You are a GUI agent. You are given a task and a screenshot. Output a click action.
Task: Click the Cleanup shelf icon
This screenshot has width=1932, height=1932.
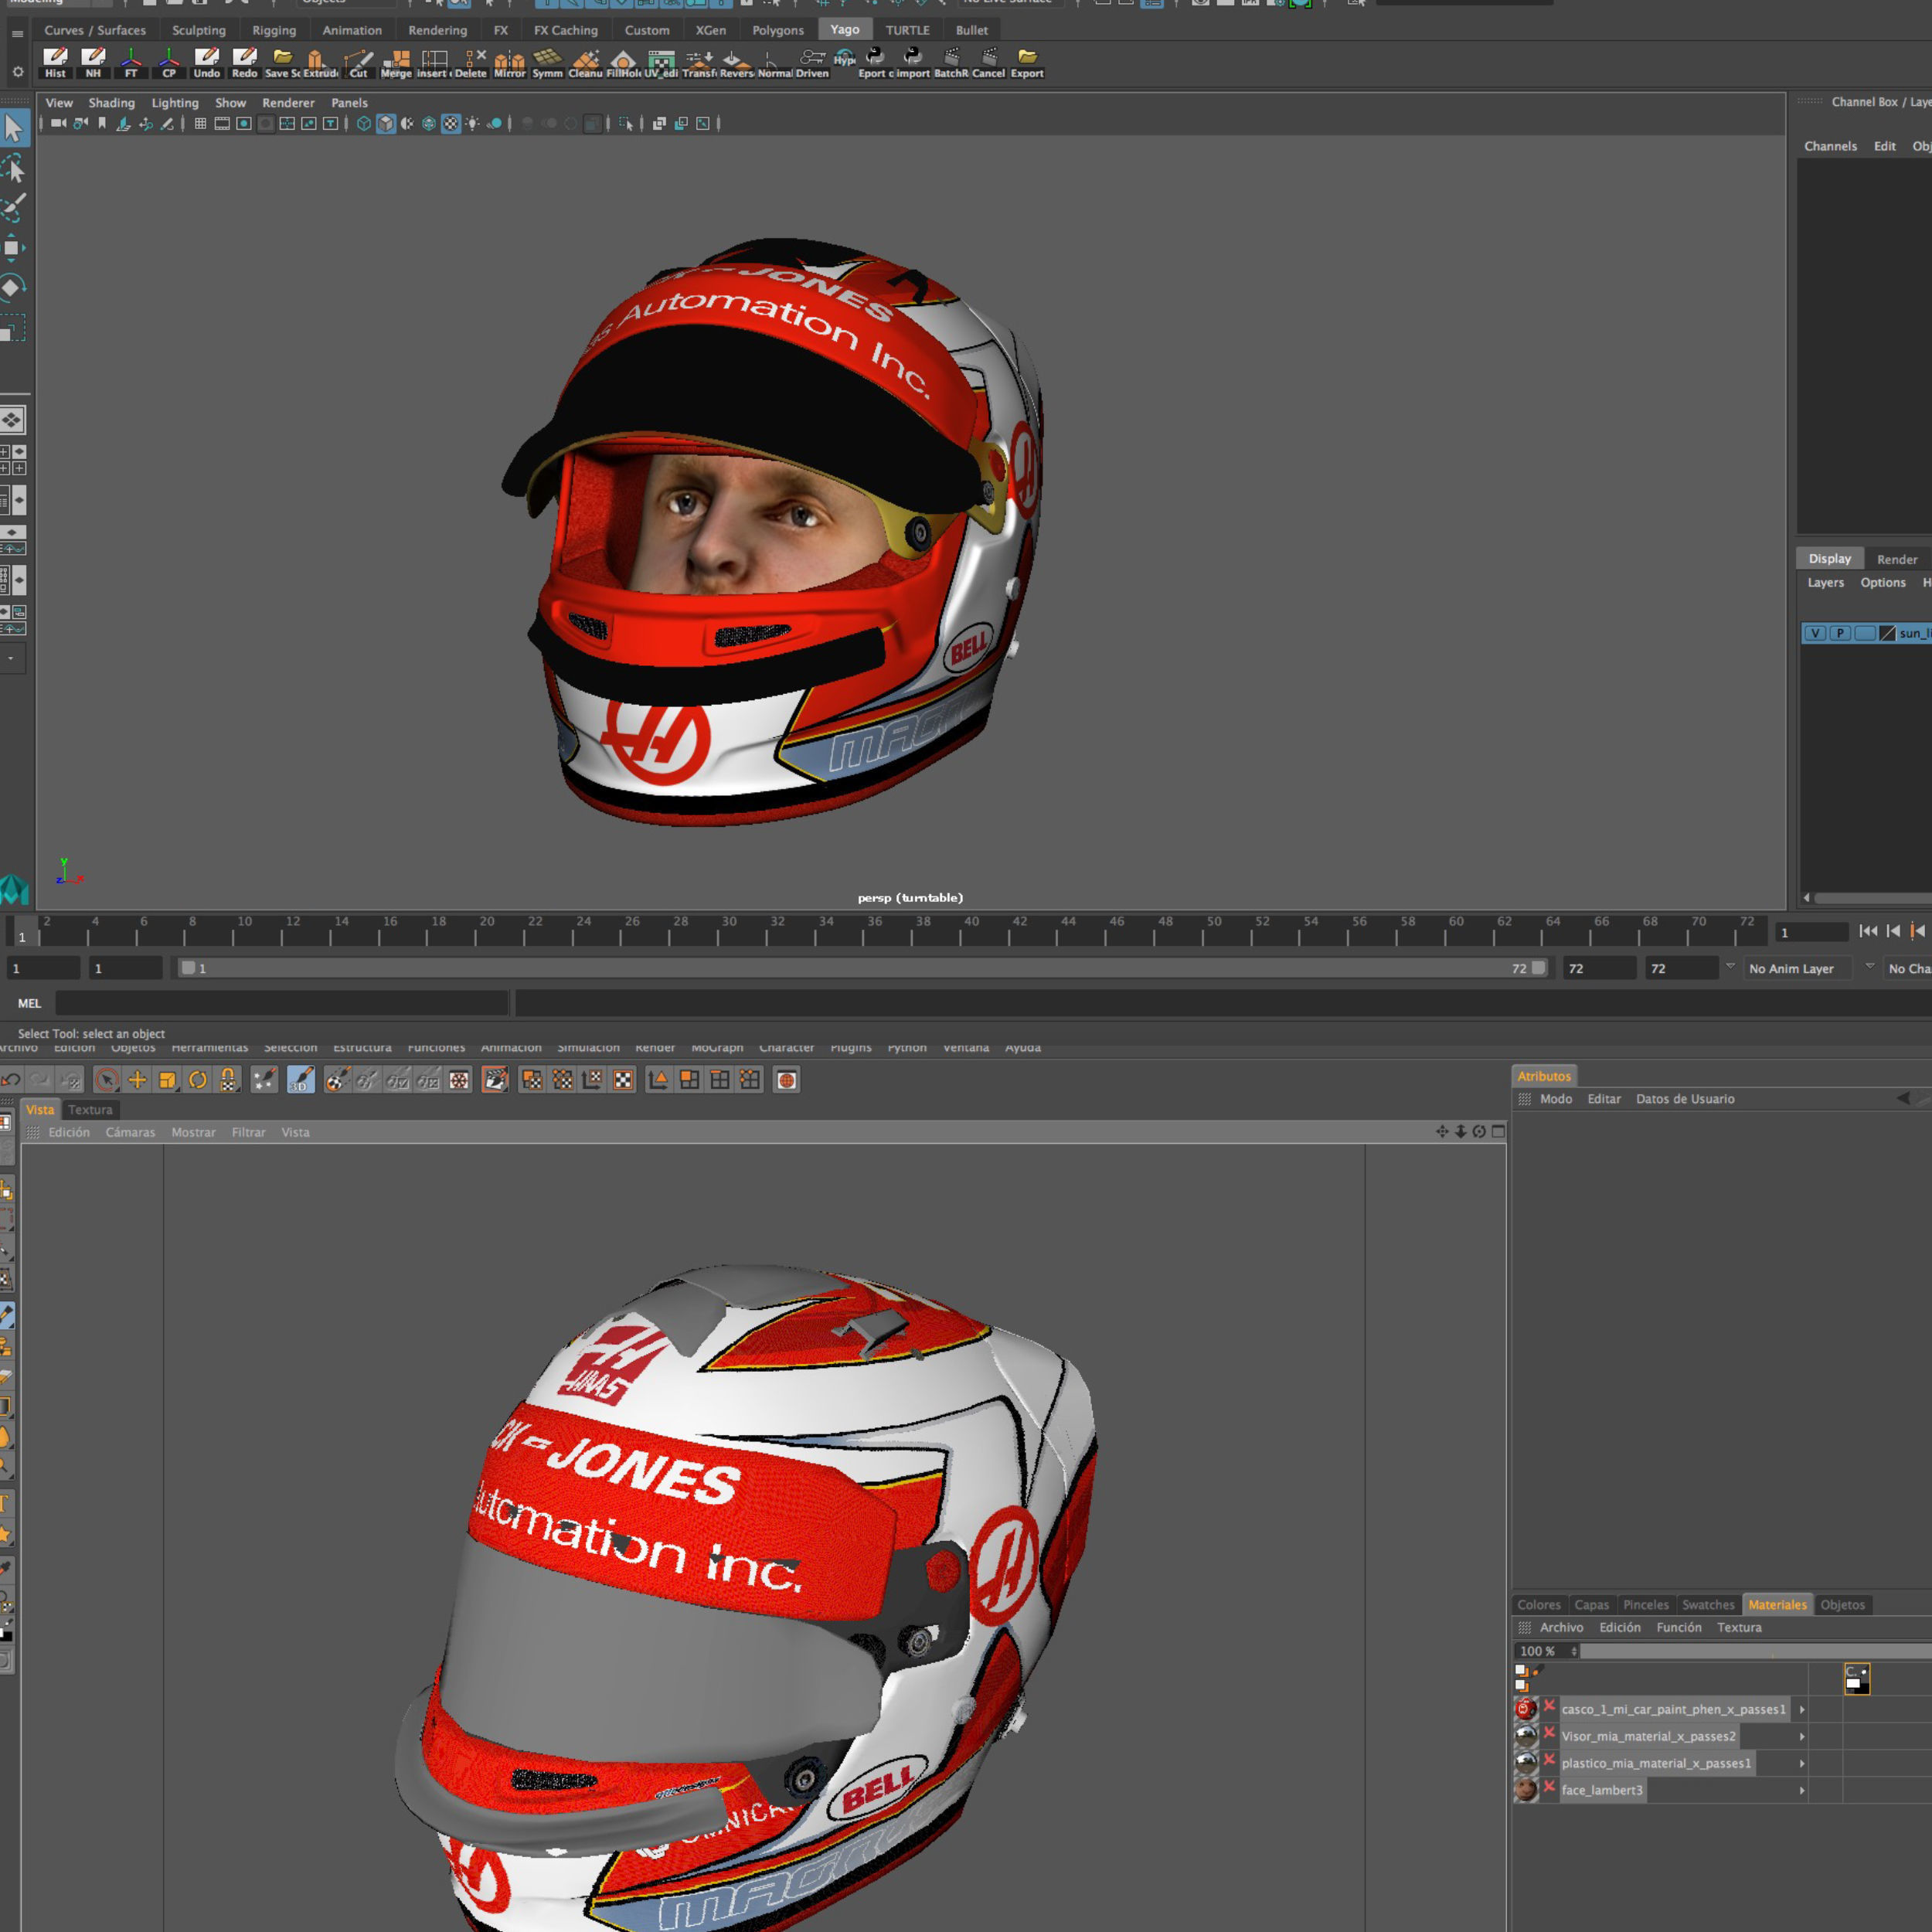click(585, 62)
